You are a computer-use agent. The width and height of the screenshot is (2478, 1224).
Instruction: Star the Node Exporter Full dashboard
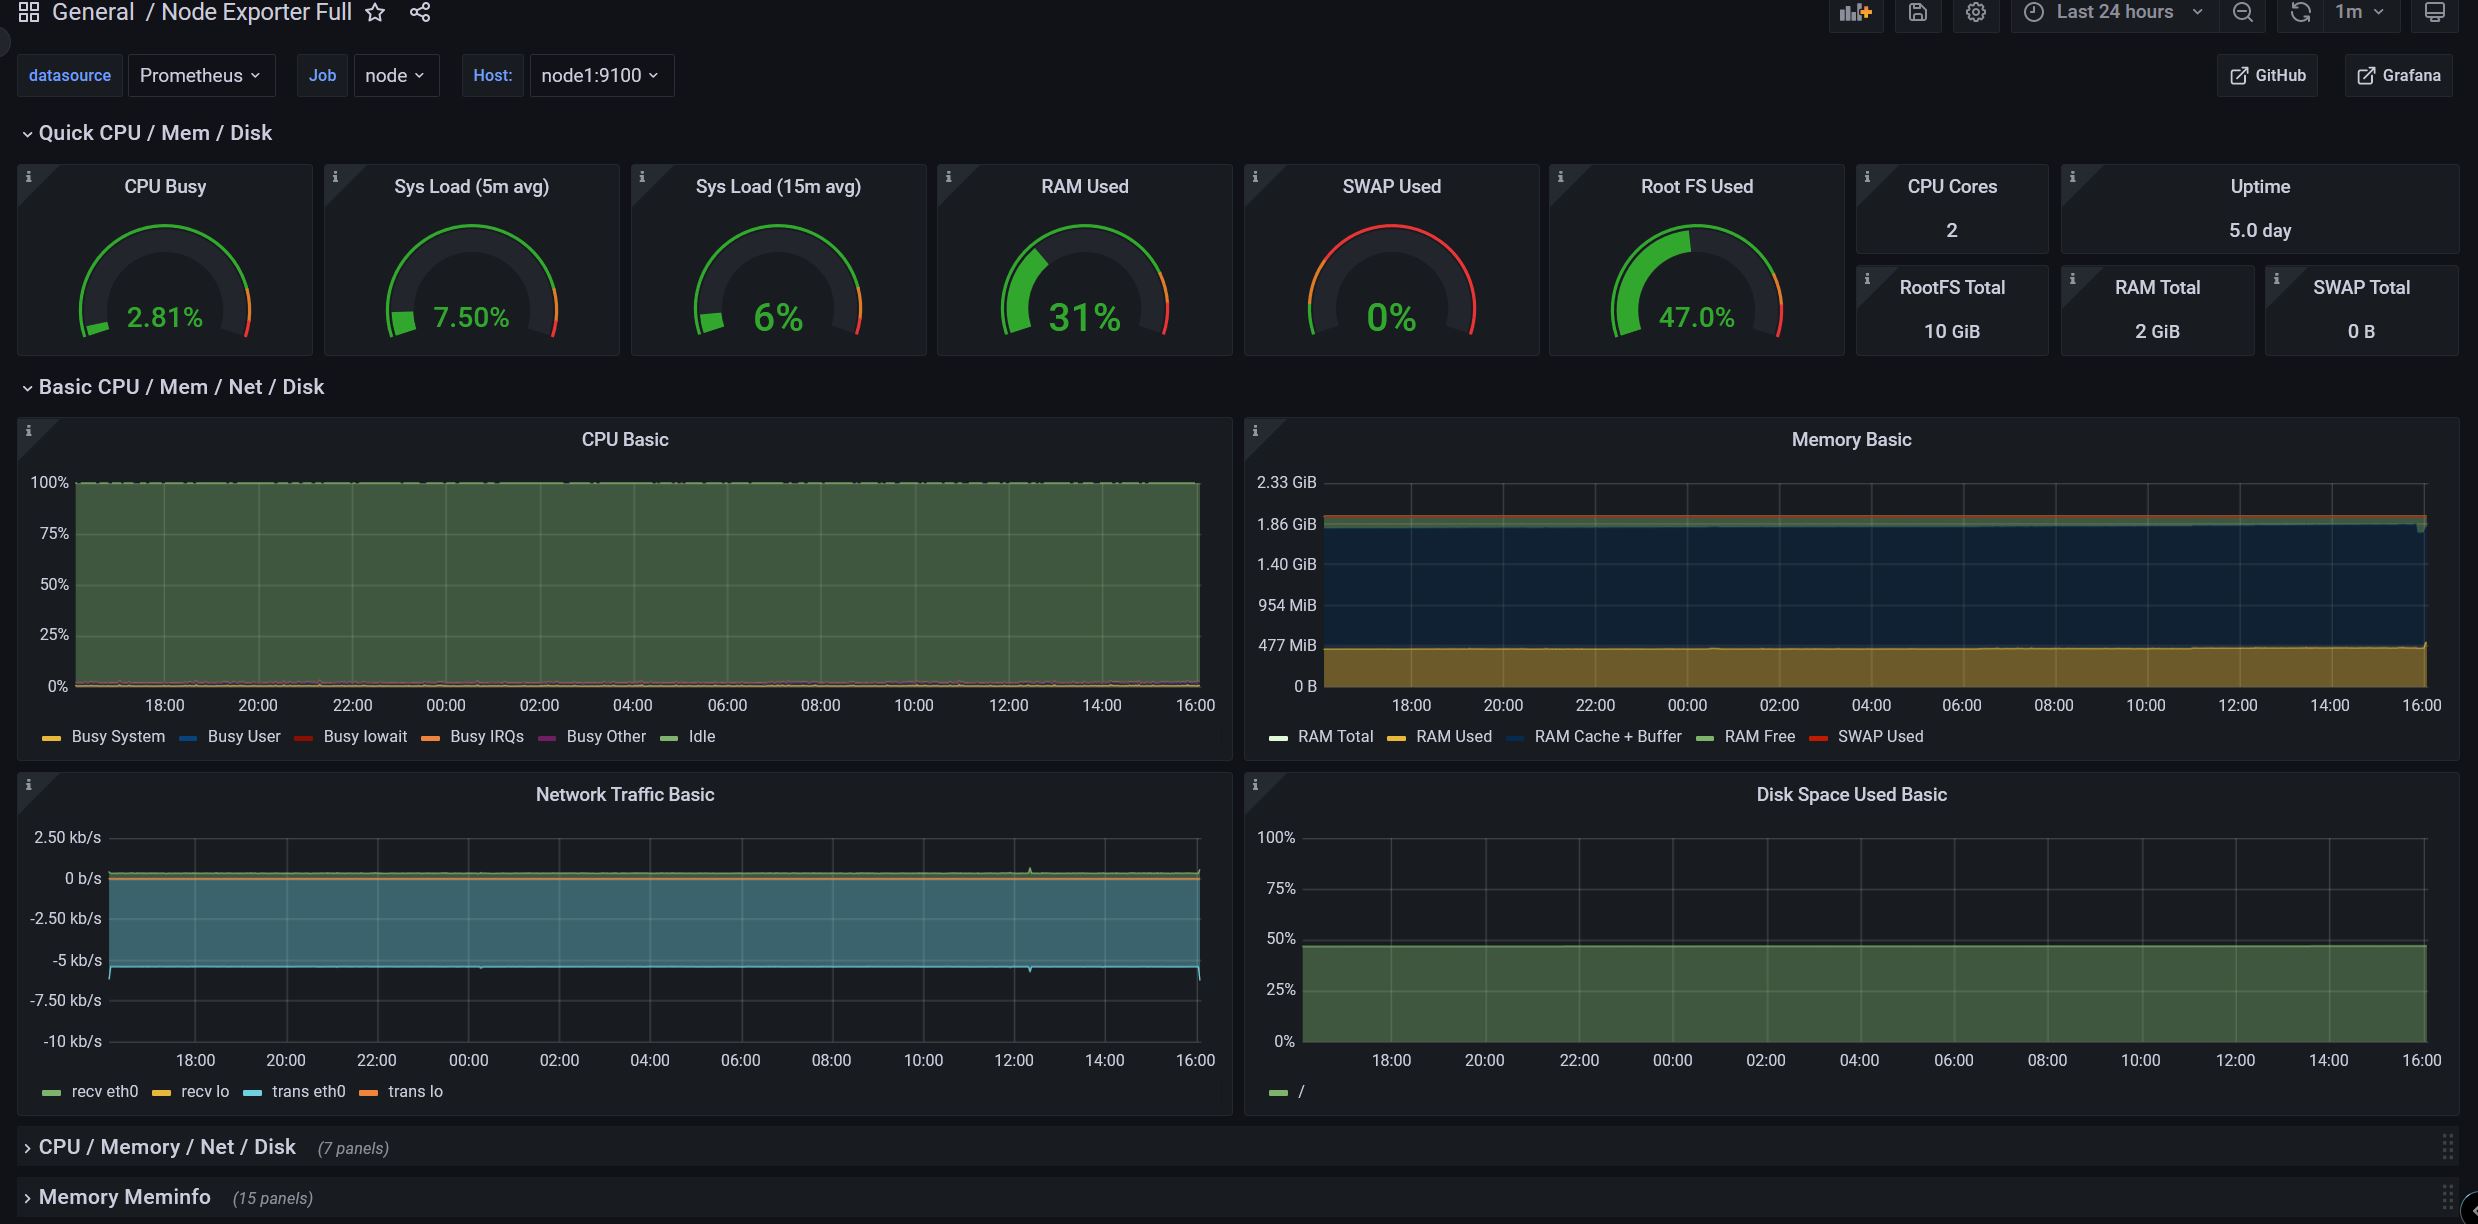pyautogui.click(x=375, y=12)
